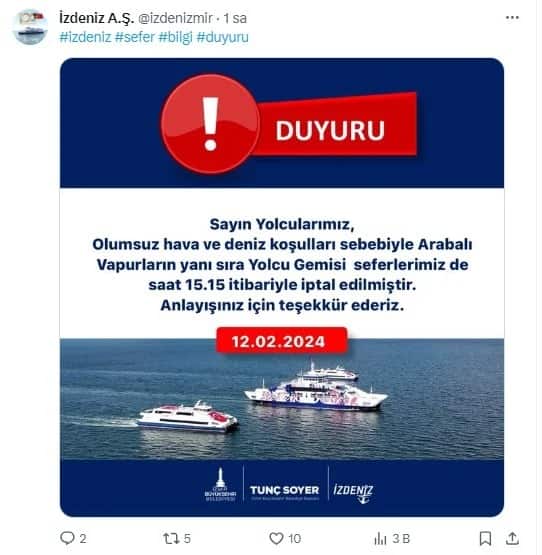Open the three-dot more options menu
This screenshot has height=555, width=542.
click(512, 17)
